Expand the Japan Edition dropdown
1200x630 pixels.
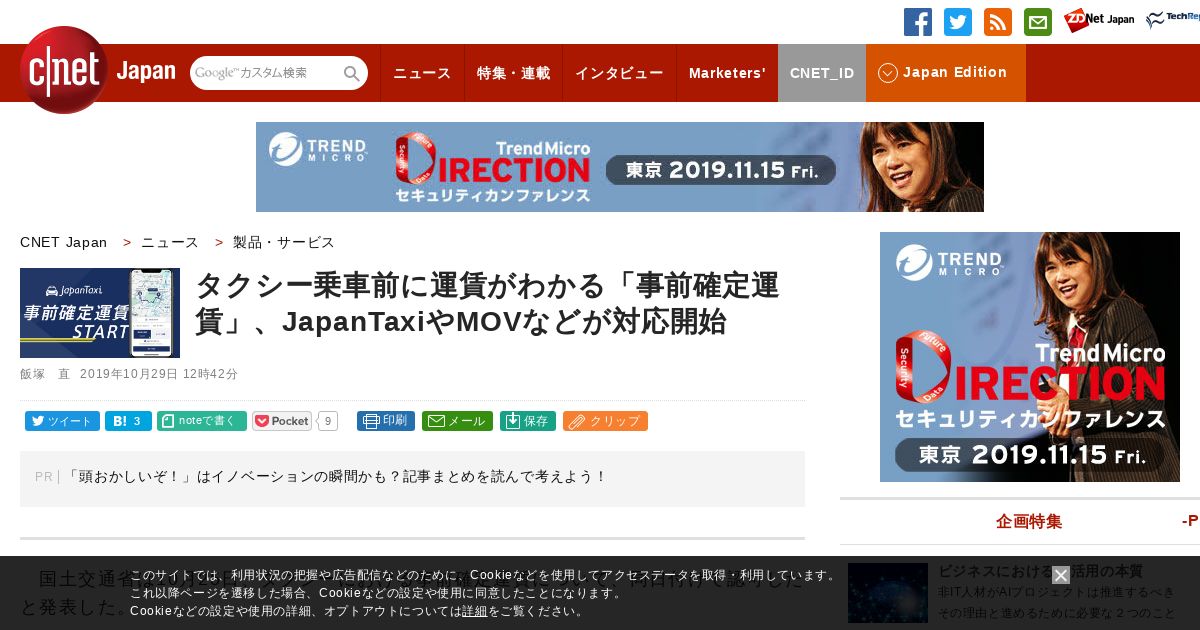946,73
